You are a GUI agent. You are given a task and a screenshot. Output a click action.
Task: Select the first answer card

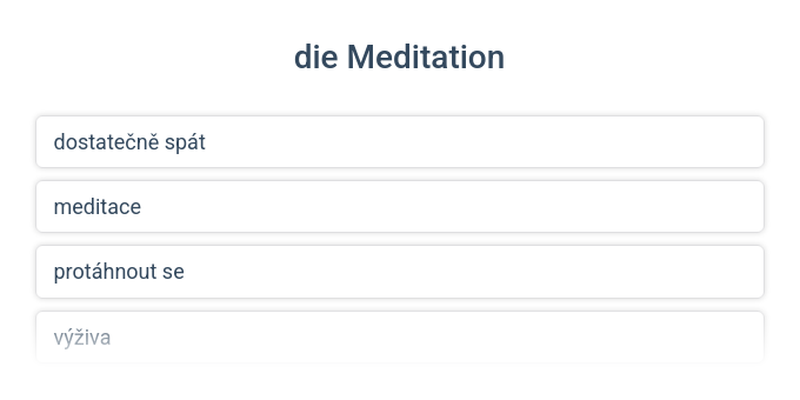click(x=400, y=142)
